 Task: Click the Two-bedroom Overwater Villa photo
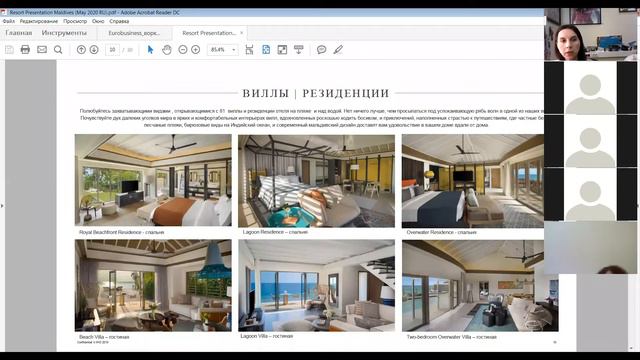point(480,286)
